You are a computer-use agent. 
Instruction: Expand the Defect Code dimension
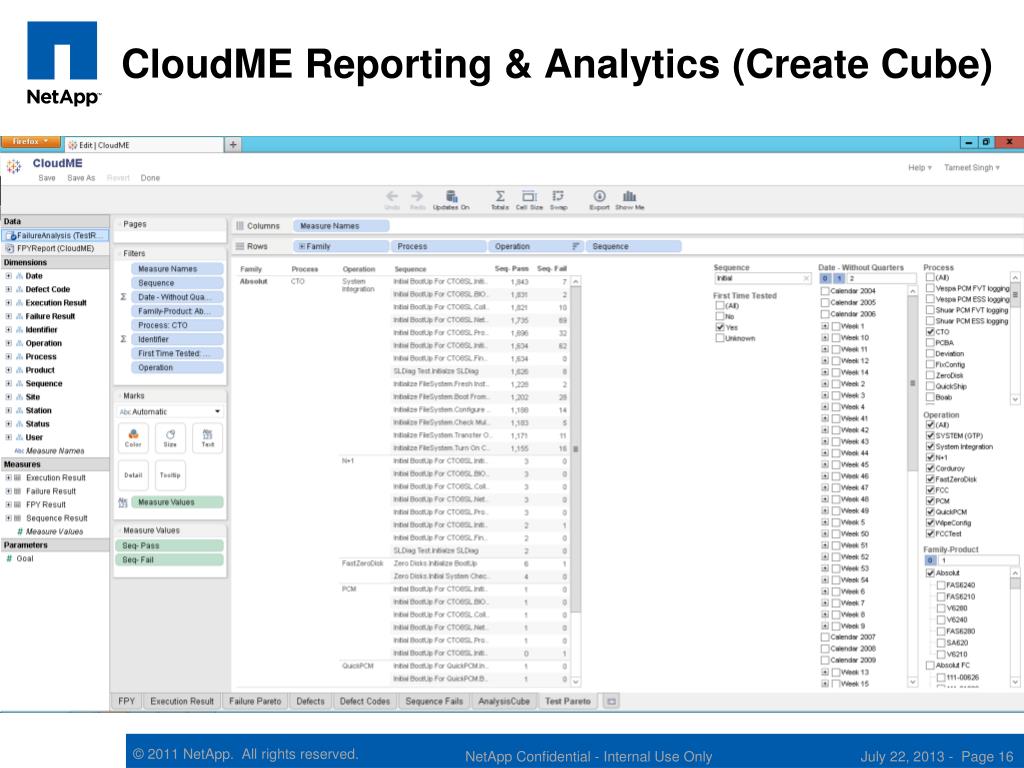pos(8,289)
